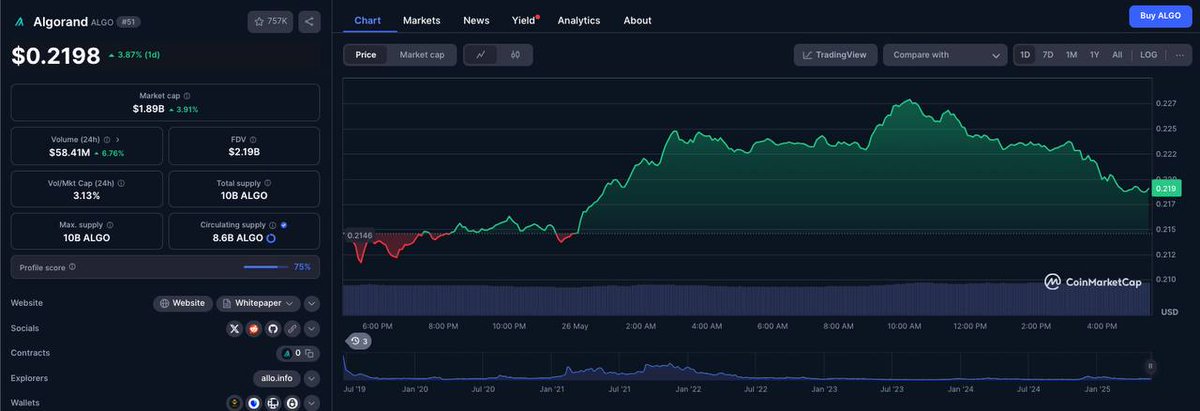Open the Markets tab

click(422, 20)
